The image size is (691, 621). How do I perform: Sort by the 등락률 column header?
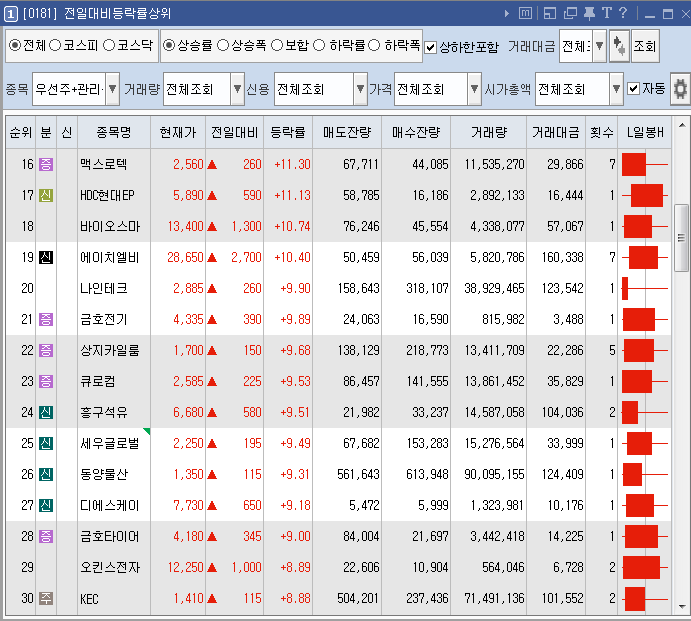click(288, 132)
